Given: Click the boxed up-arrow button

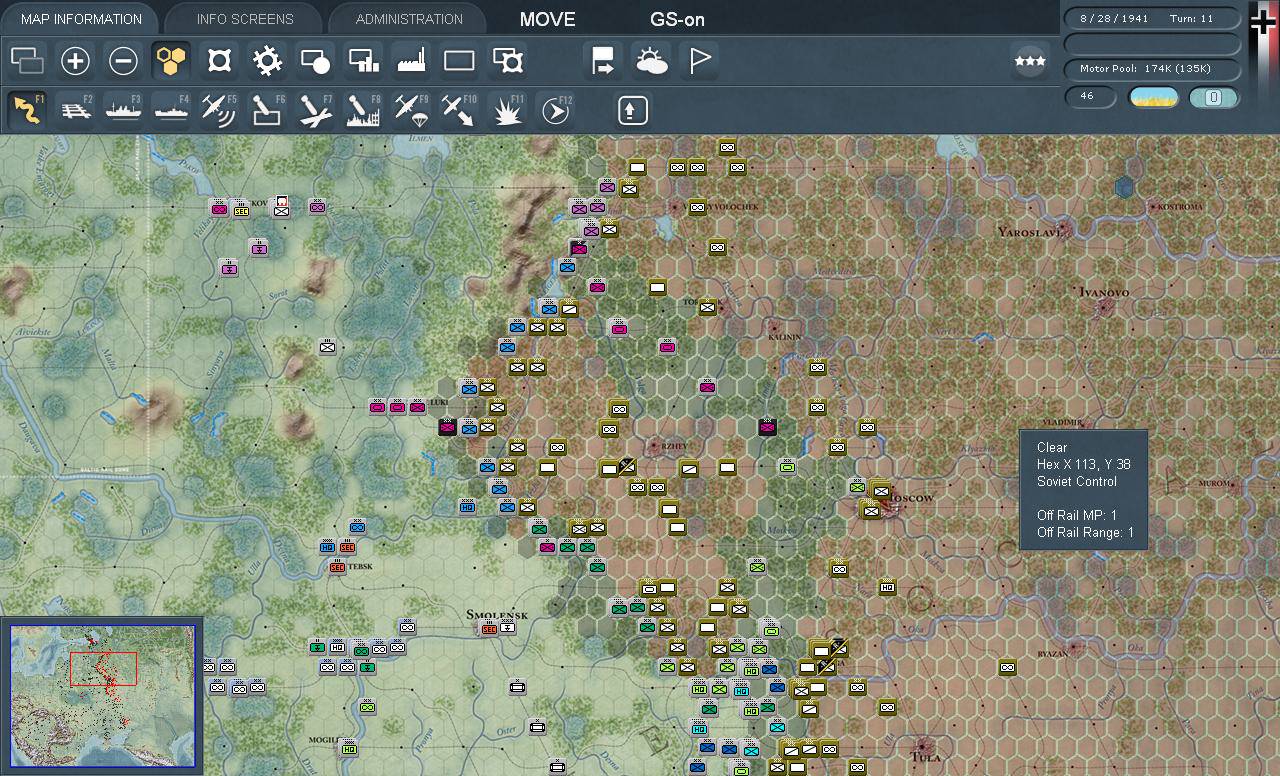Looking at the screenshot, I should (x=633, y=109).
